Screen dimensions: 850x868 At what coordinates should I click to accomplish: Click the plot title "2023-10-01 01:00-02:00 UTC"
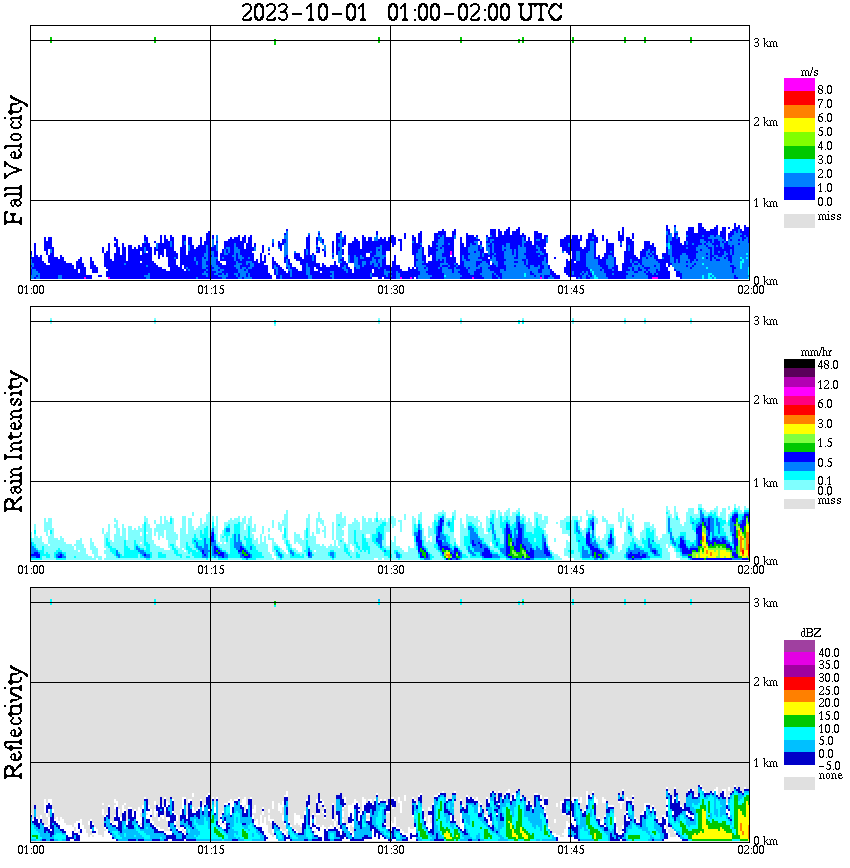coord(401,12)
